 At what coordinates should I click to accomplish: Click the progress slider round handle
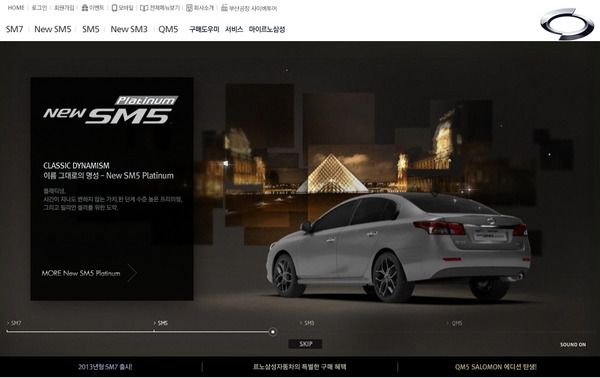tap(273, 332)
